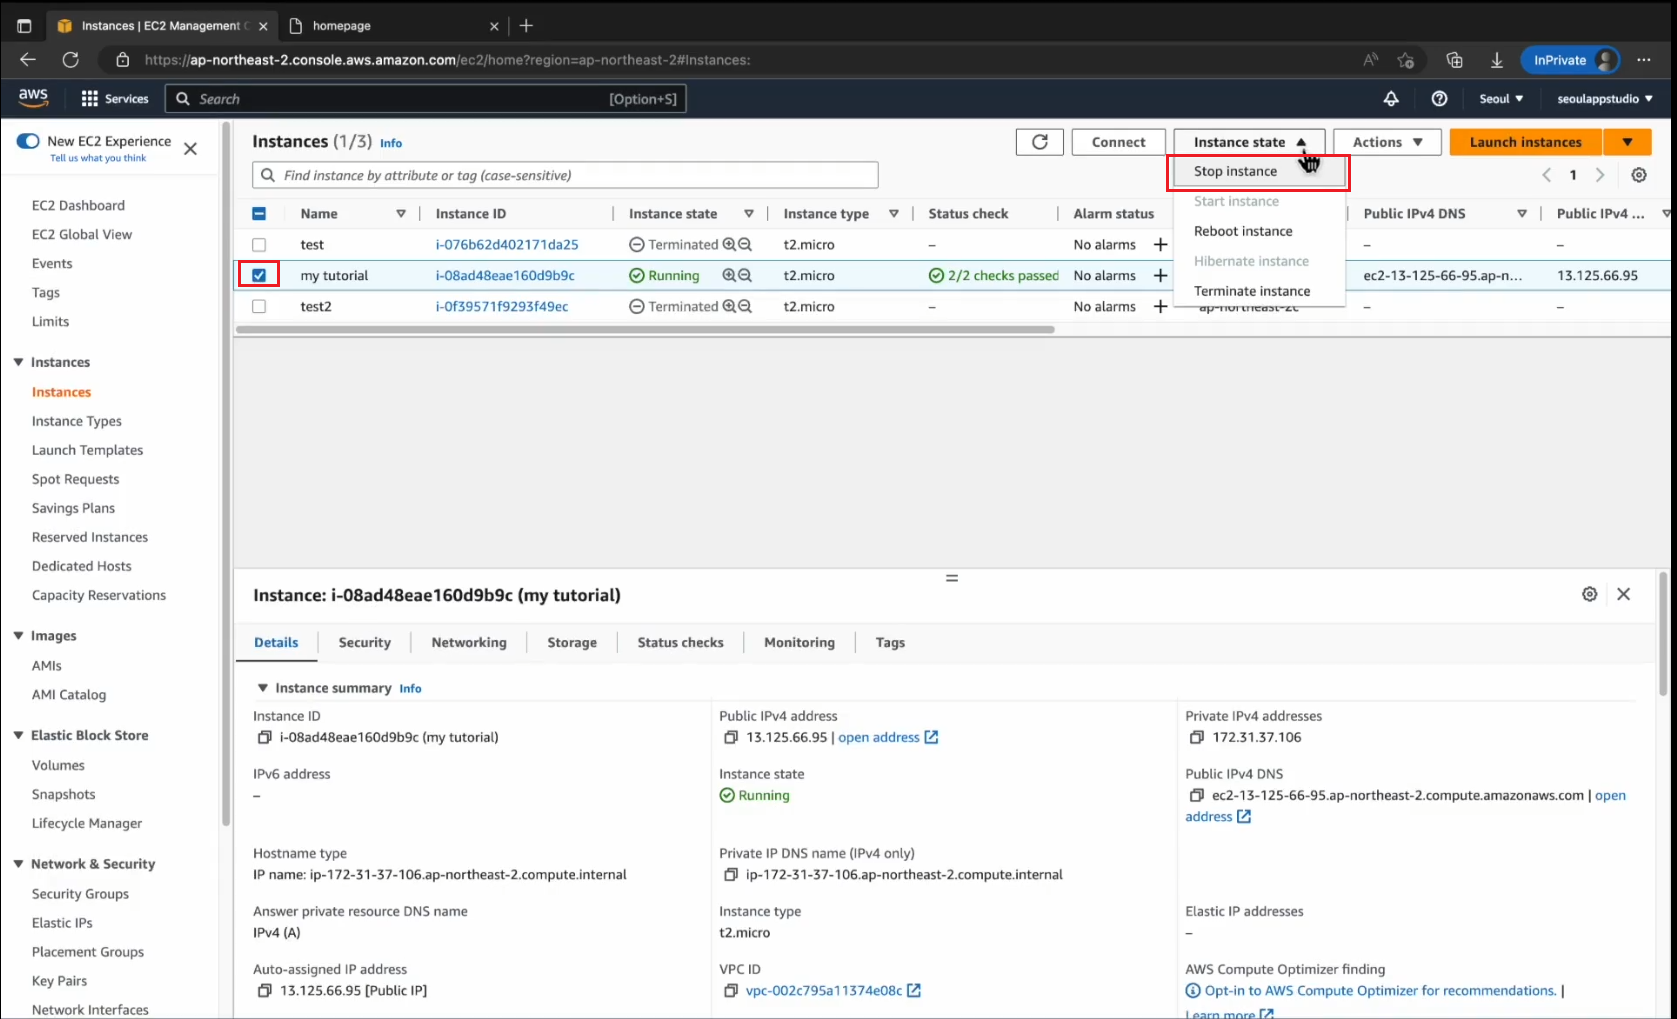Check the test2 instance checkbox
Viewport: 1677px width, 1019px height.
[x=259, y=306]
